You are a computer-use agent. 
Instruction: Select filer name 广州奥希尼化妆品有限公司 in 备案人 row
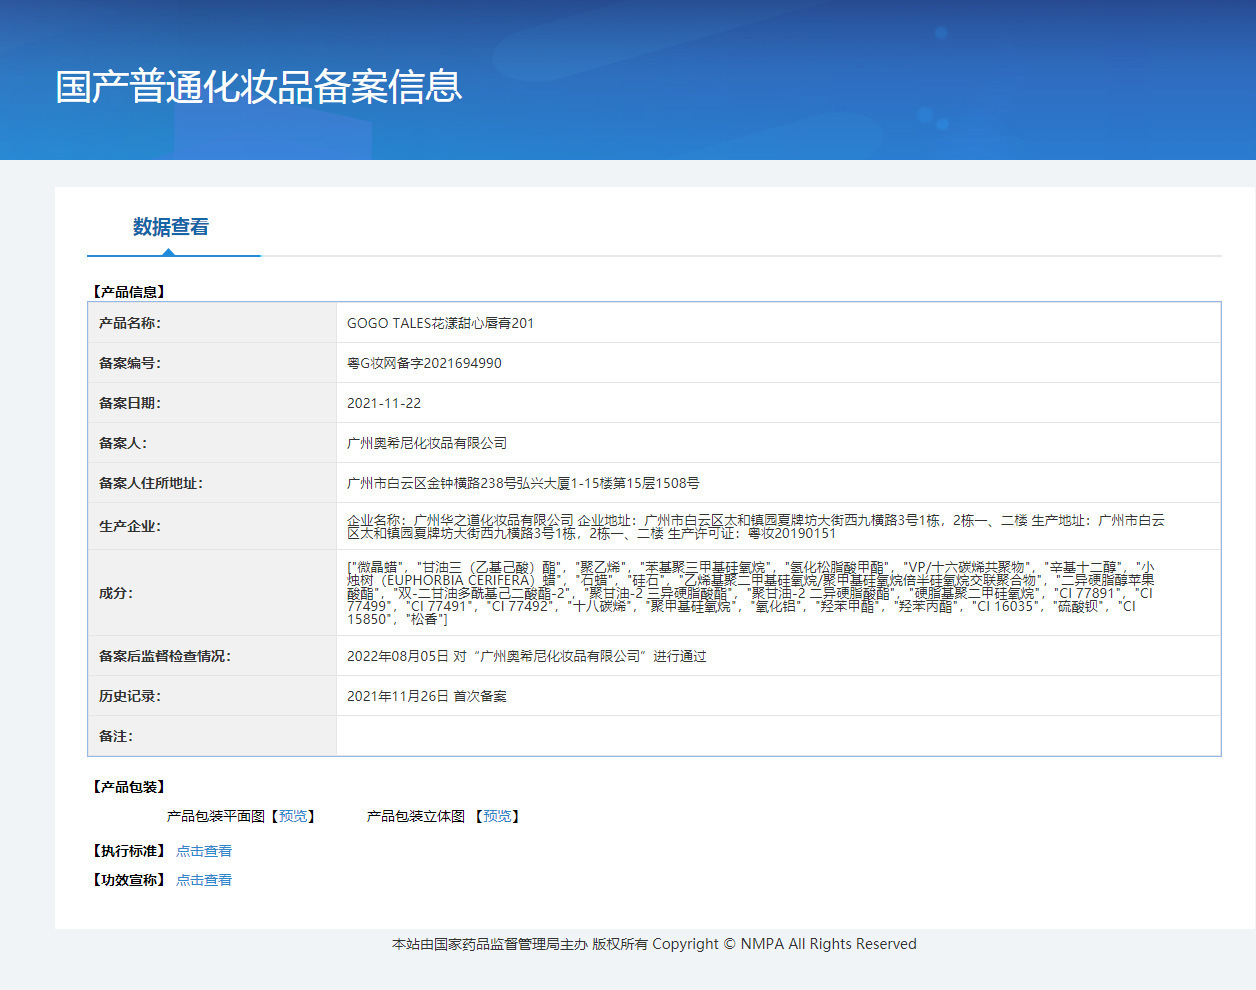point(427,443)
